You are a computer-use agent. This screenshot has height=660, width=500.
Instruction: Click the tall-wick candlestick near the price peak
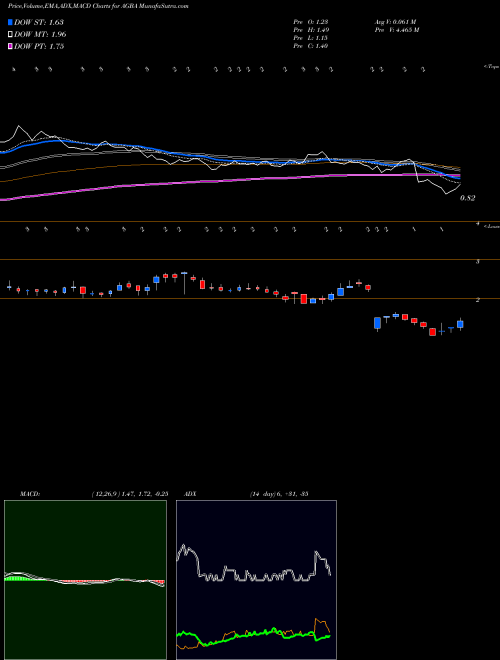point(184,283)
